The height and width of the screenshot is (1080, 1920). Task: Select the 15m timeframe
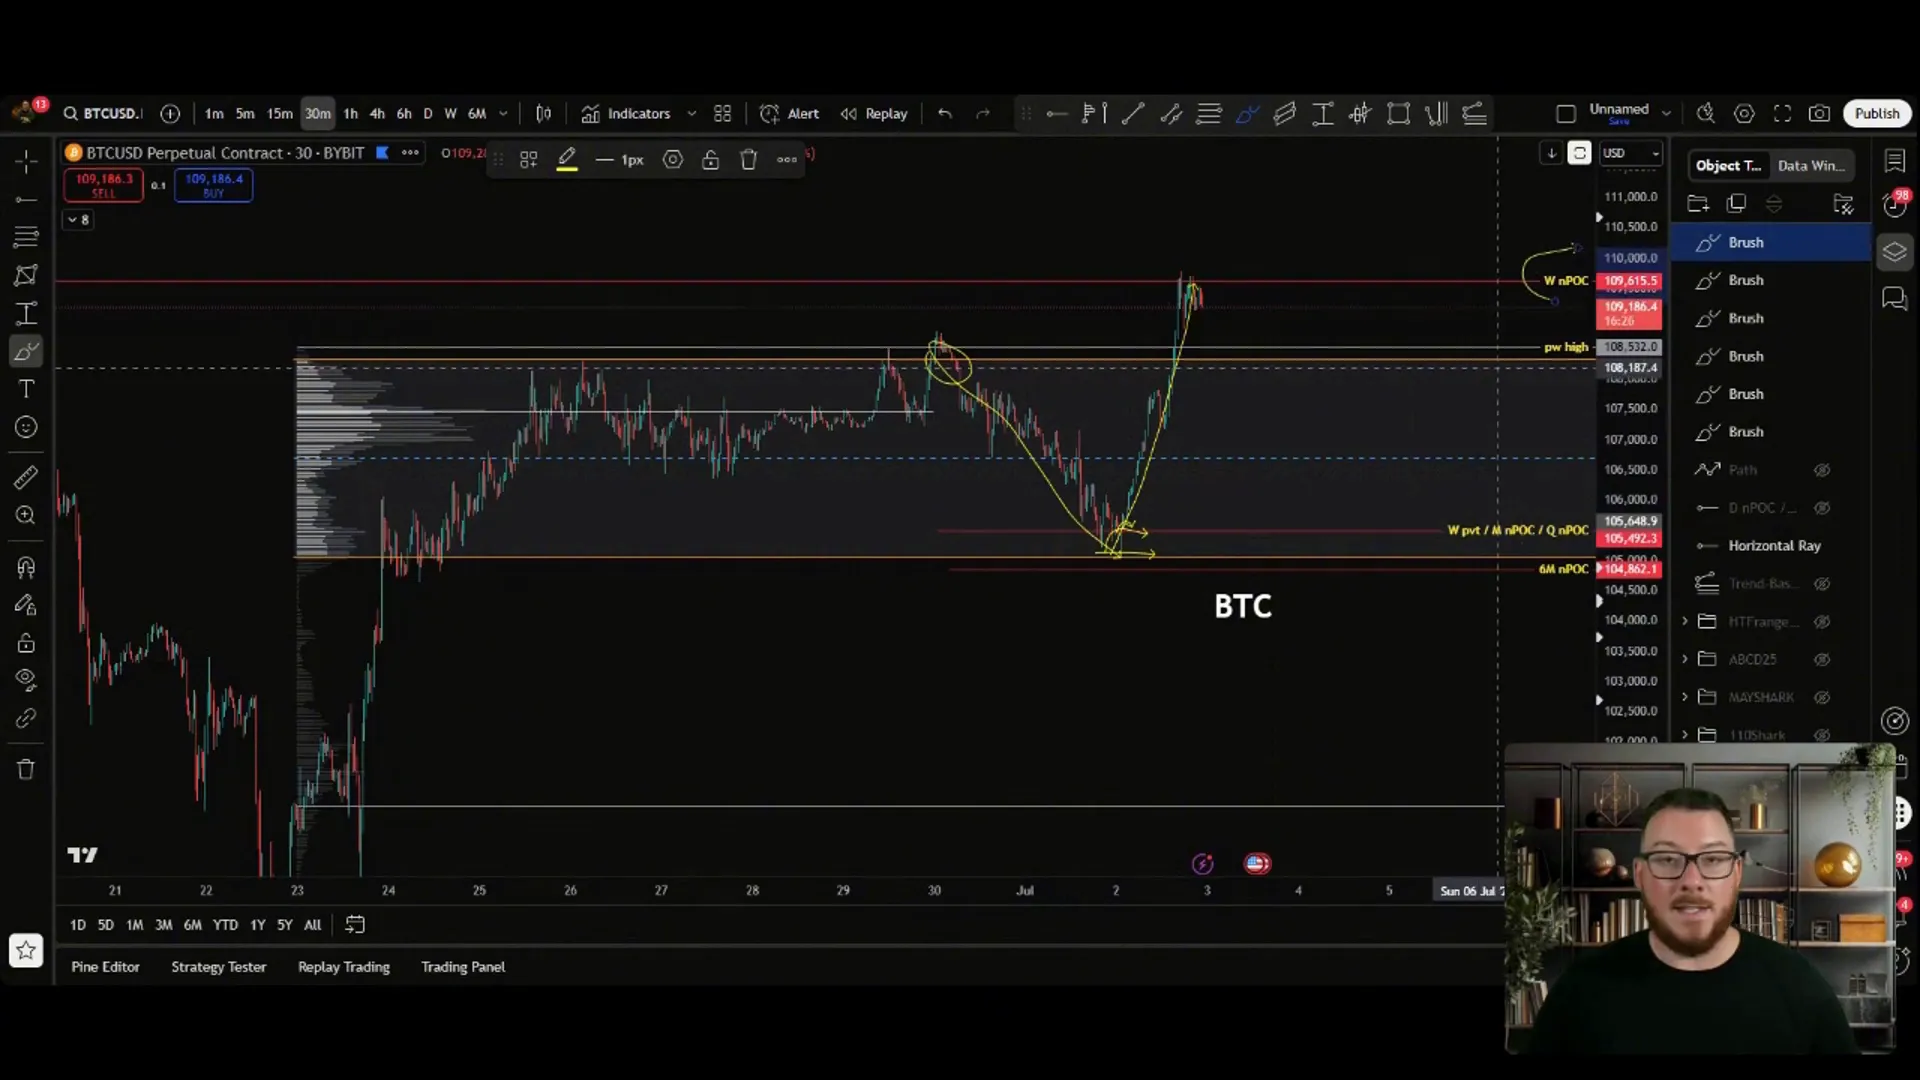coord(280,114)
